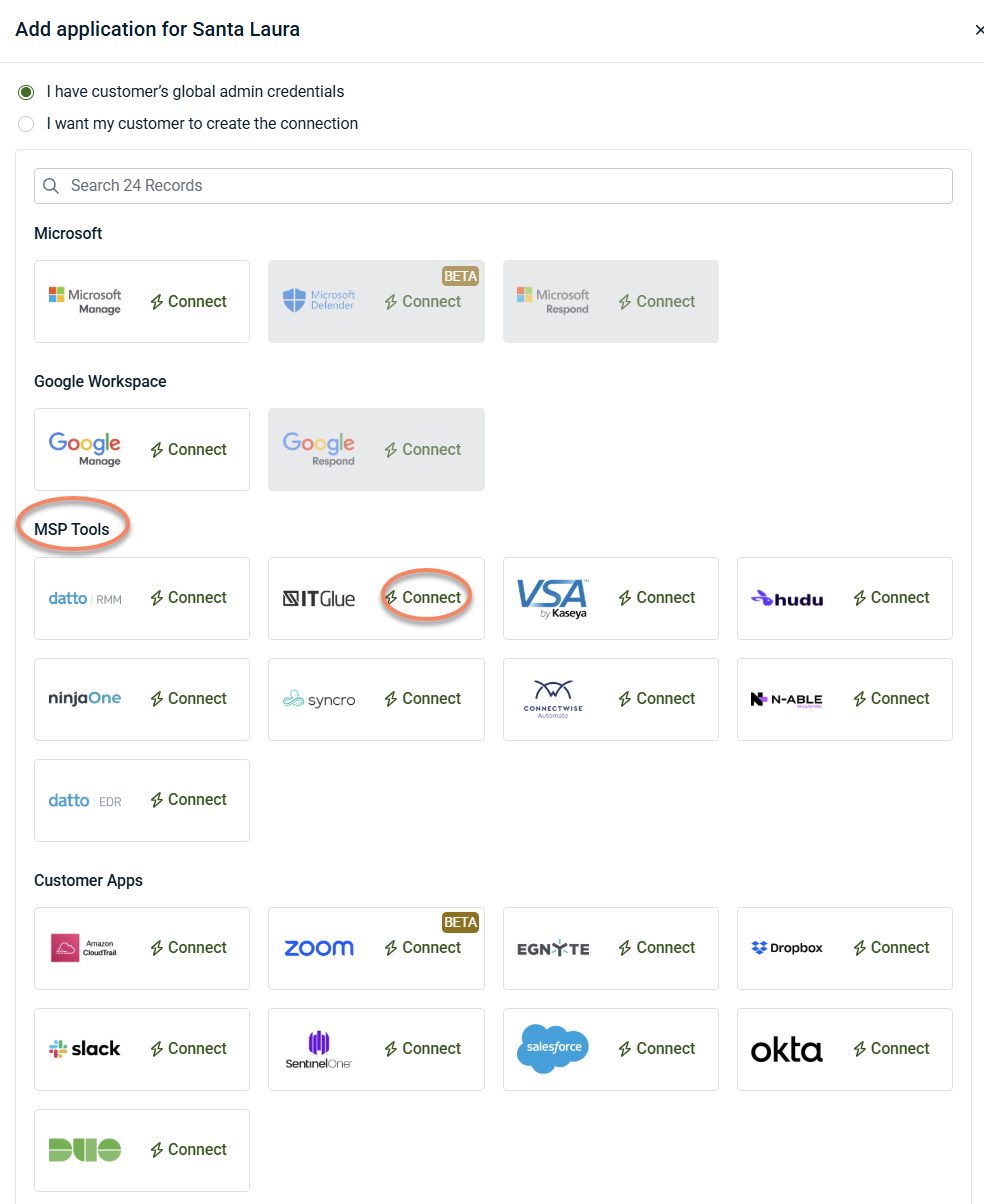Click the Slack logo icon
The height and width of the screenshot is (1204, 984).
(x=58, y=1049)
